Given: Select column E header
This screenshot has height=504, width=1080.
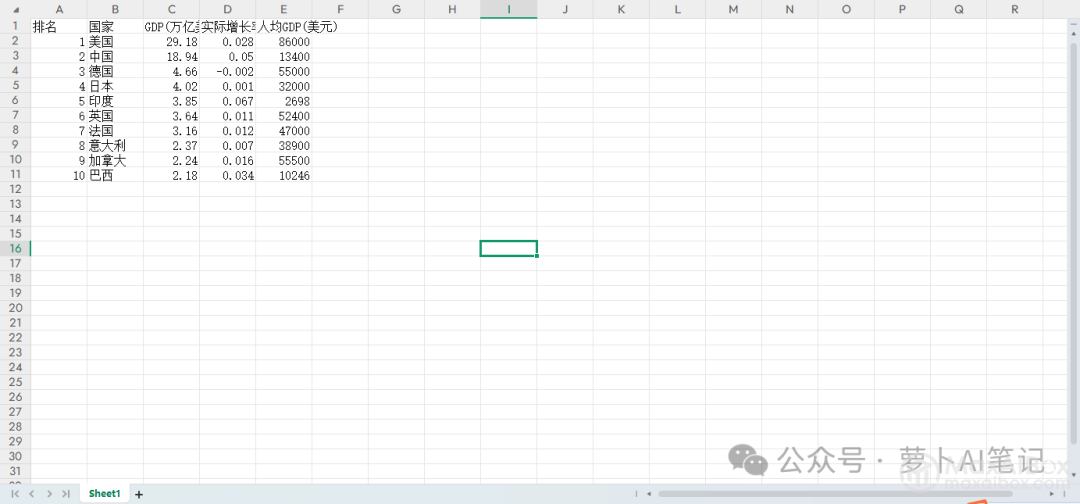Looking at the screenshot, I should [x=284, y=10].
